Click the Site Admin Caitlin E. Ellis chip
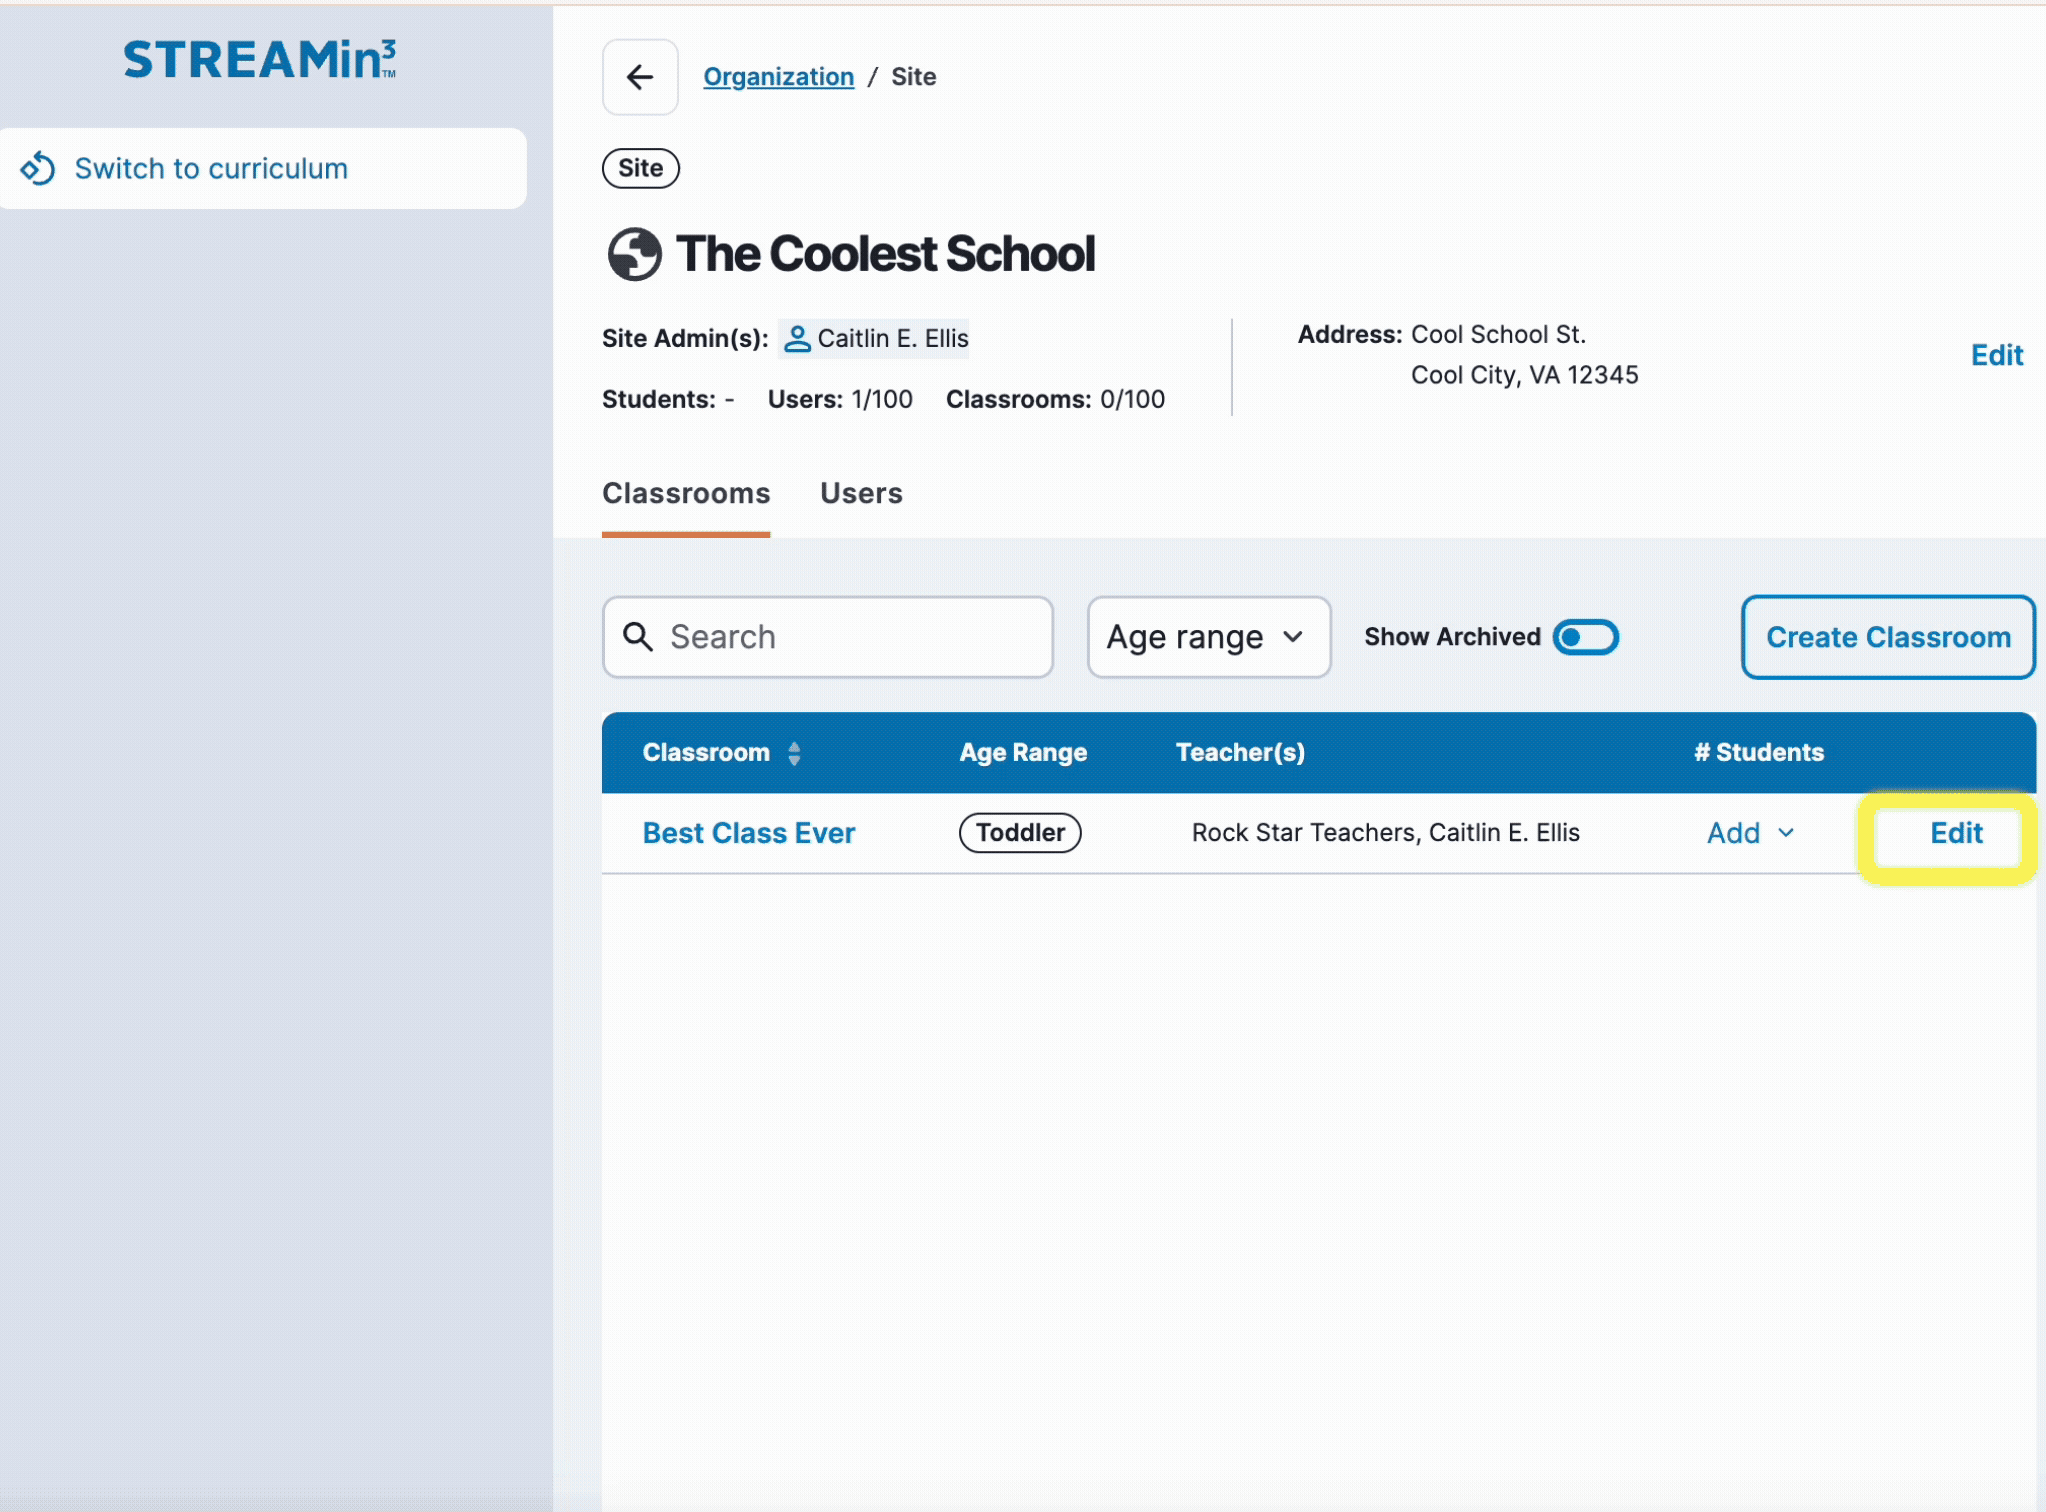 pos(874,338)
